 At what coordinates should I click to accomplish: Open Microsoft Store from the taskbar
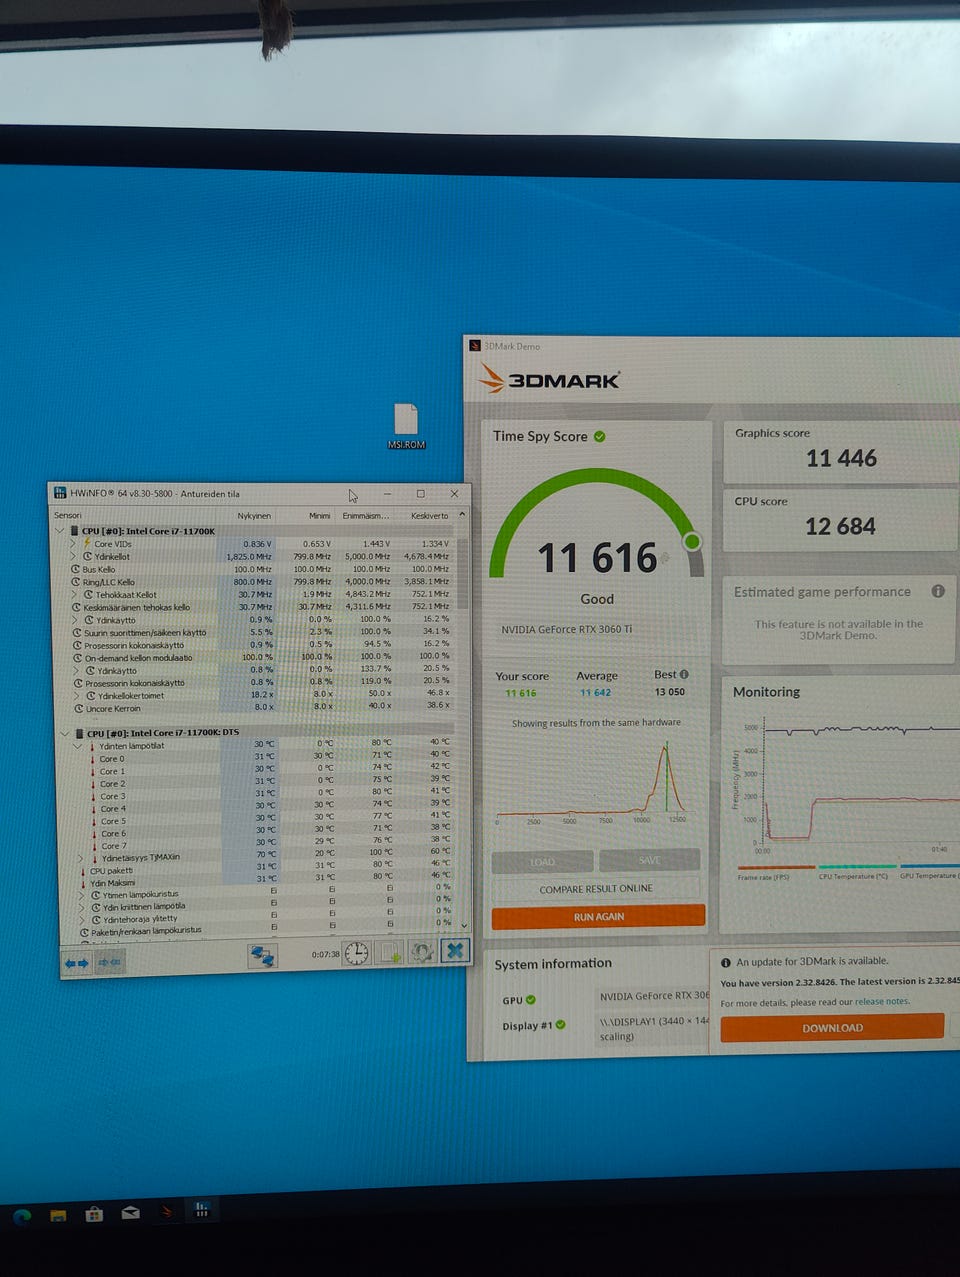[x=94, y=1214]
